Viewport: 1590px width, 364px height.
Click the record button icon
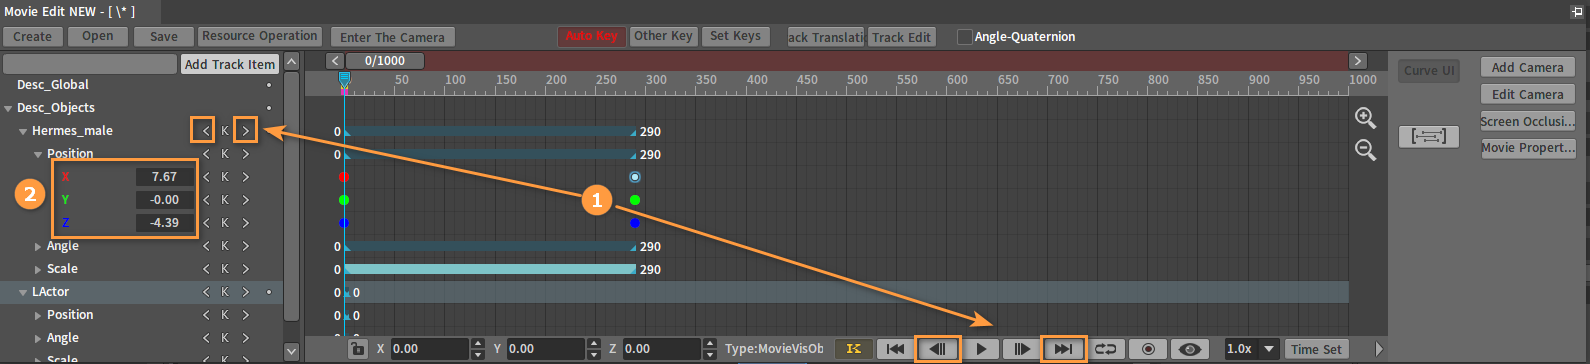point(1148,349)
